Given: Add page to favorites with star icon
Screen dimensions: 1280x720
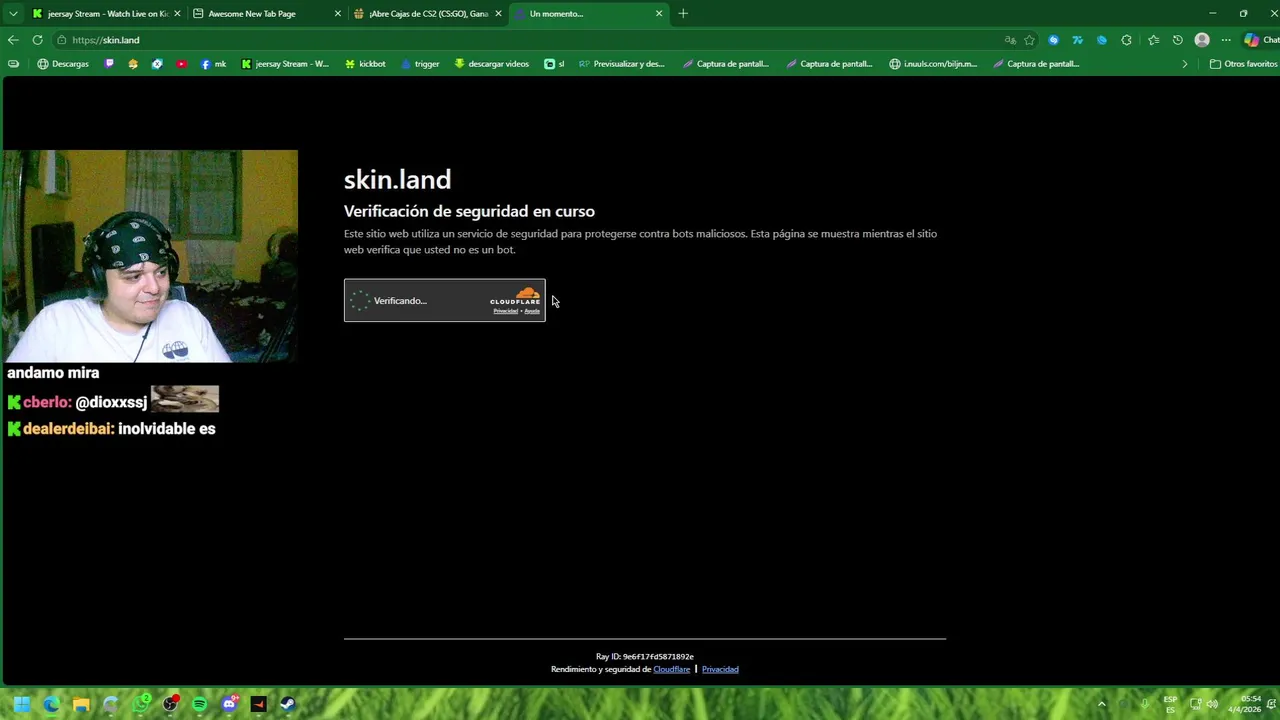Looking at the screenshot, I should pyautogui.click(x=1029, y=40).
